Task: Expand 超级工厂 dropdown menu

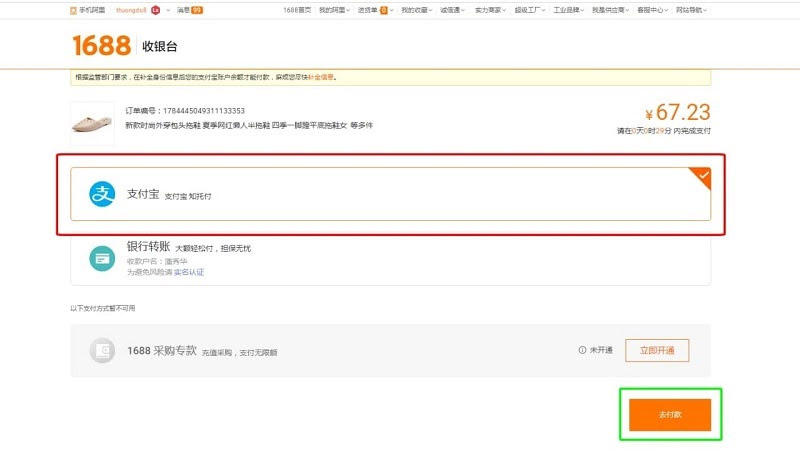Action: 530,10
